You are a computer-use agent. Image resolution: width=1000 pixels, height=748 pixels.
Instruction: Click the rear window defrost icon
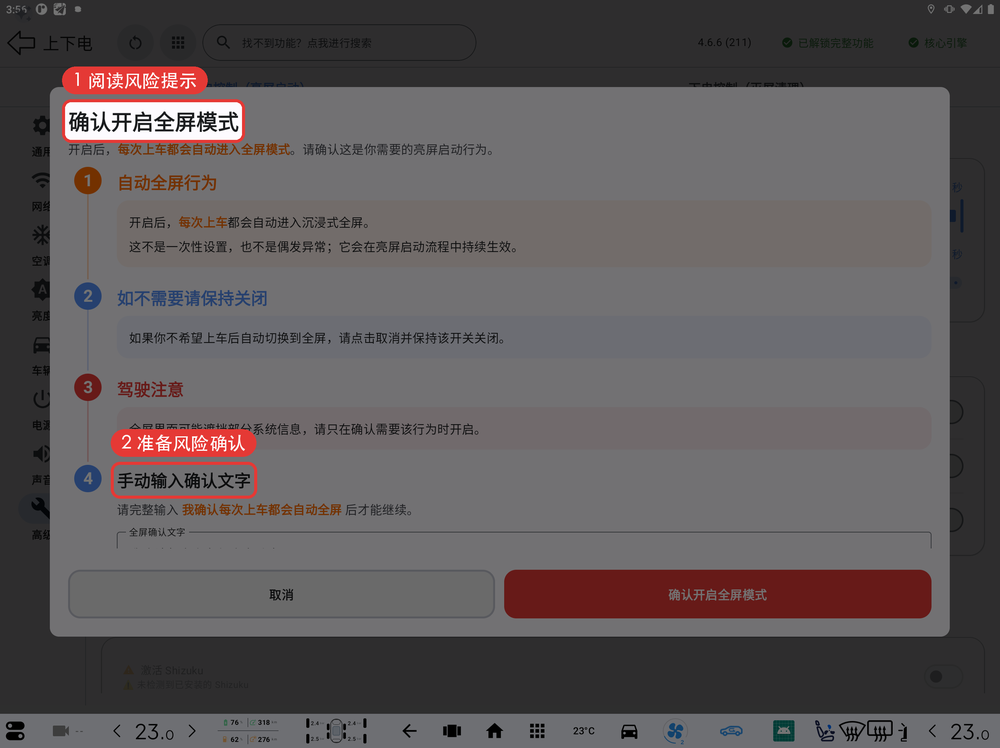click(x=880, y=731)
